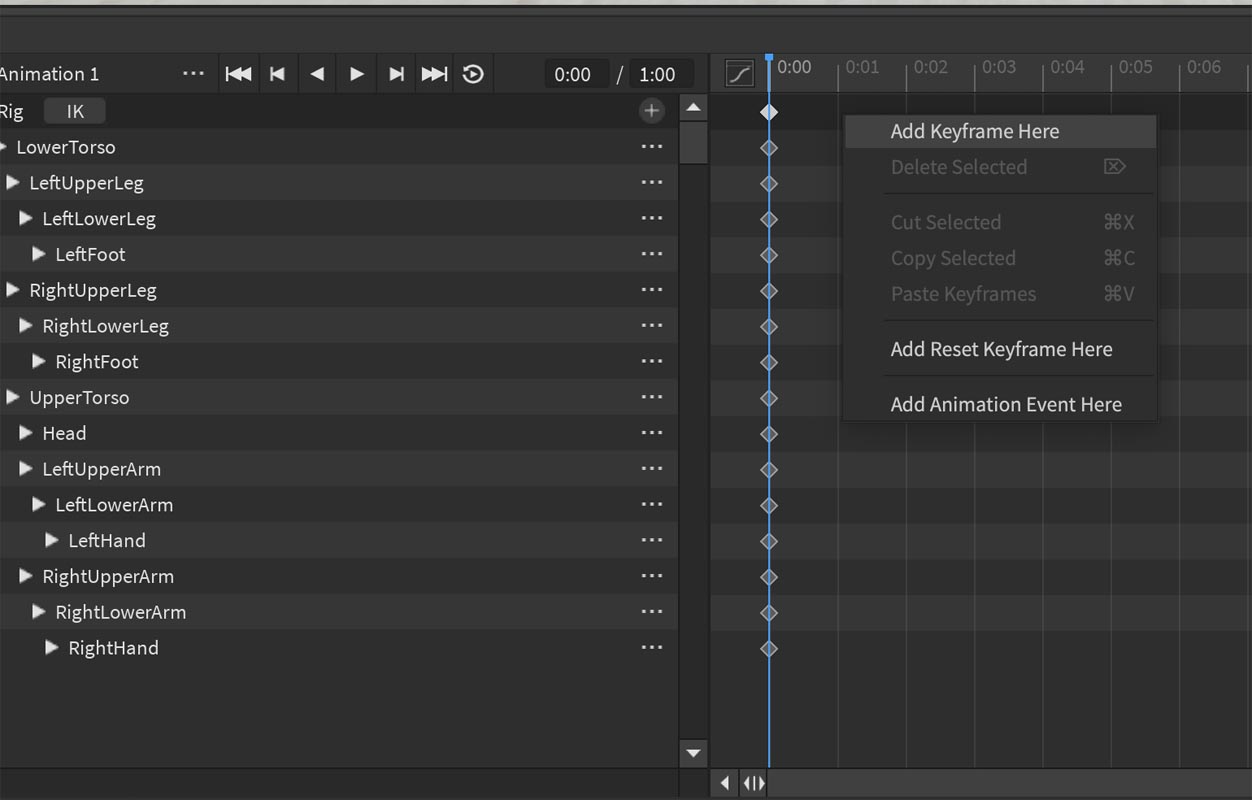This screenshot has height=800, width=1252.
Task: Open LeftLowerArm track options menu
Action: 652,504
